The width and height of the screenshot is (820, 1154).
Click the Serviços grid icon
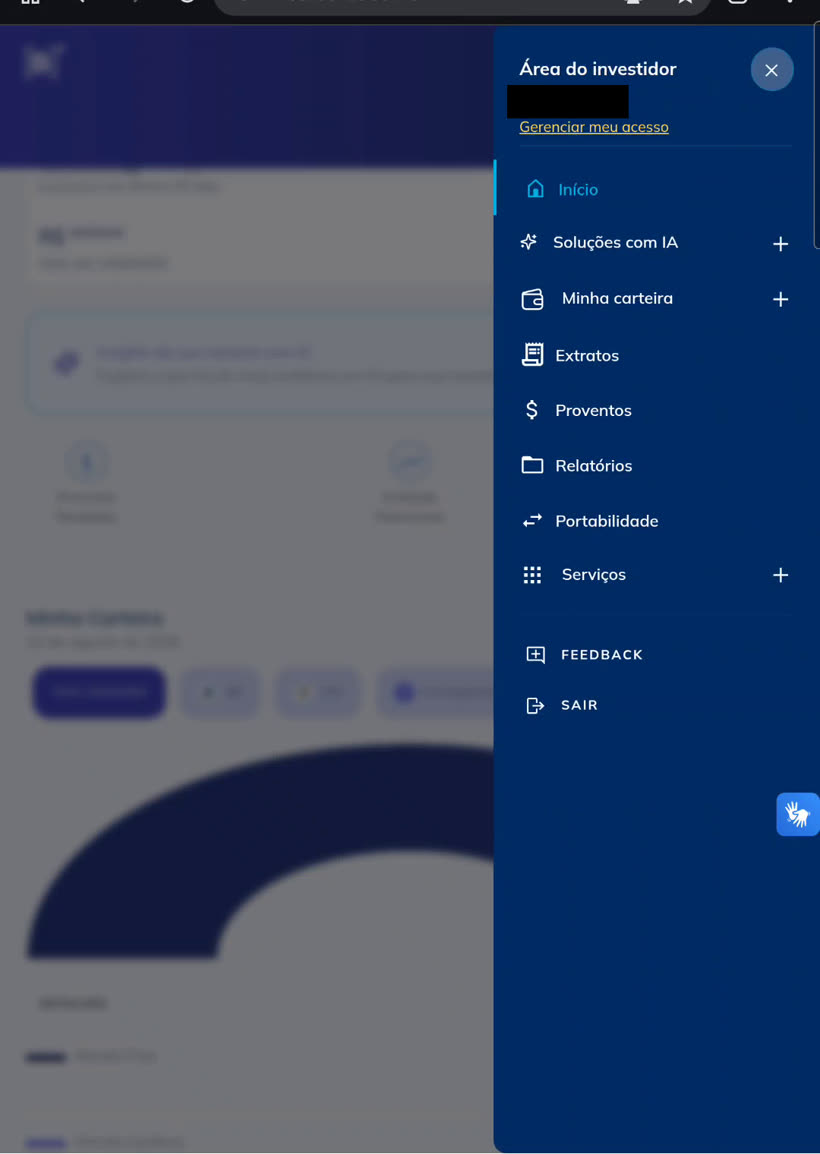coord(532,575)
